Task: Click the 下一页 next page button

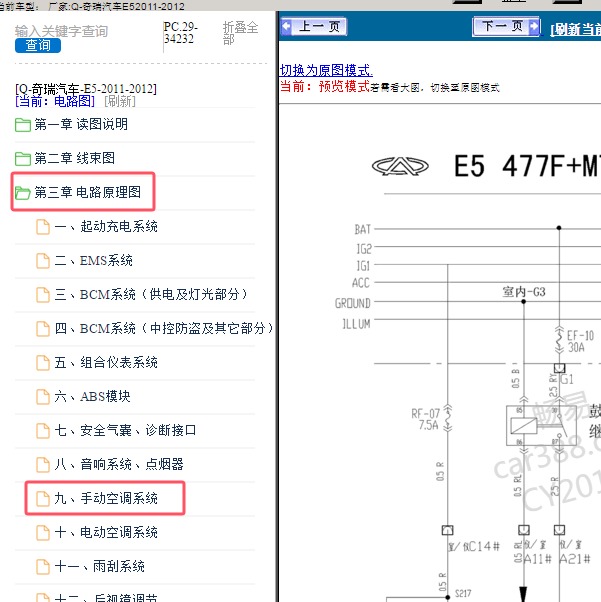Action: [506, 26]
